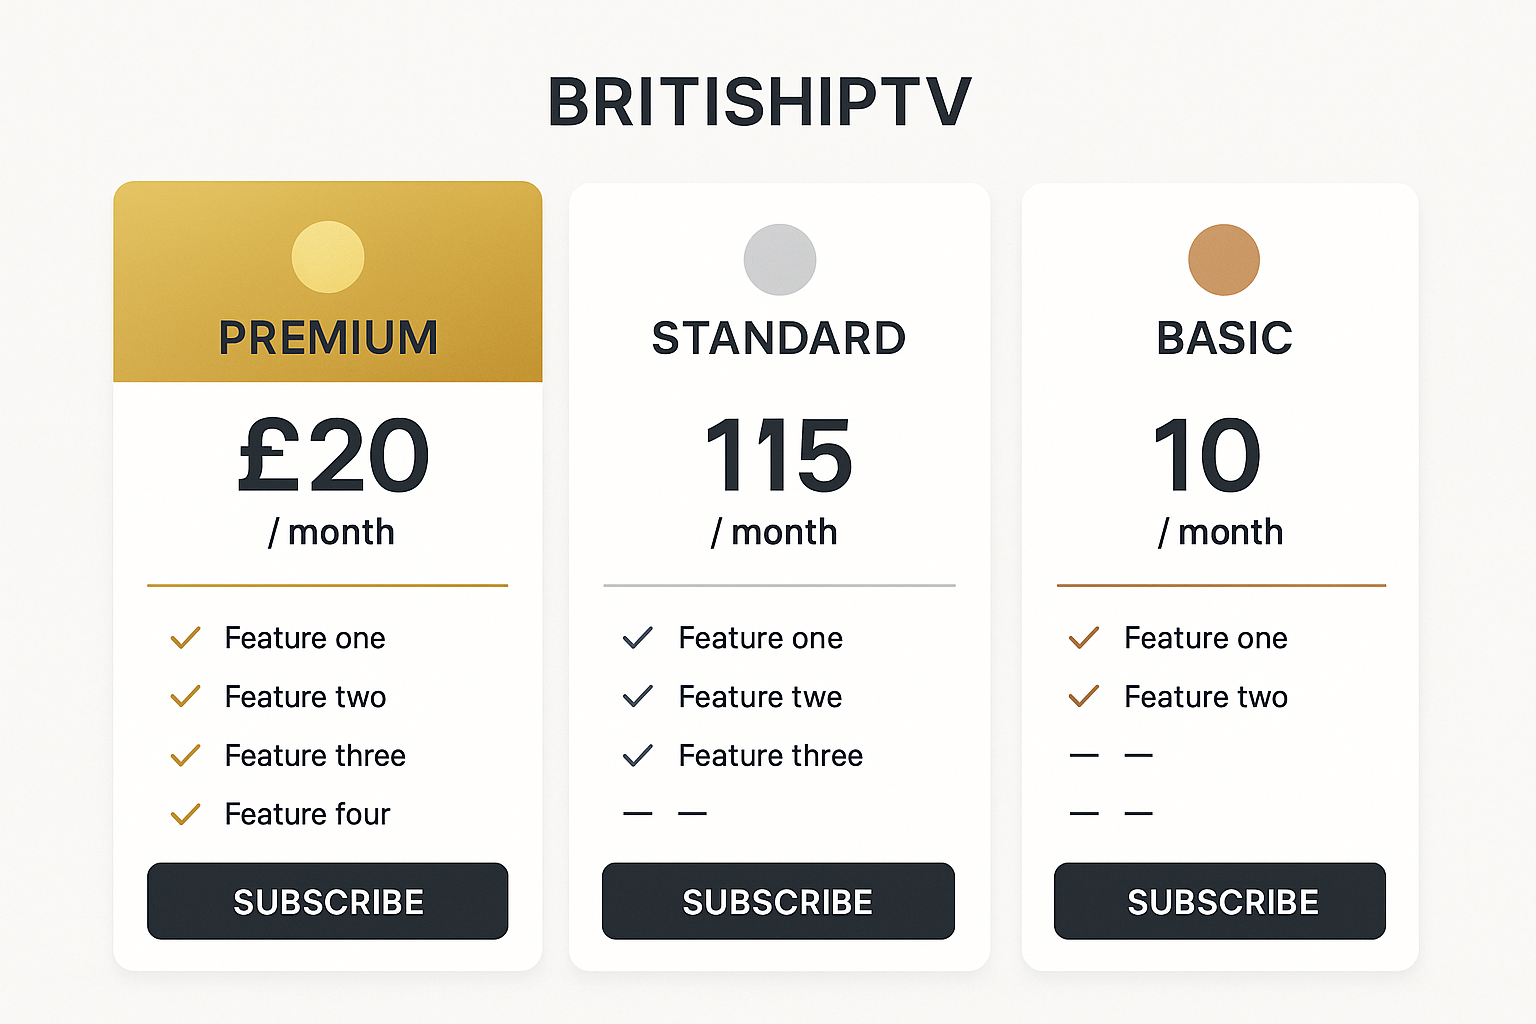1536x1024 pixels.
Task: Click the silver Standard plan circle icon
Action: pyautogui.click(x=780, y=260)
